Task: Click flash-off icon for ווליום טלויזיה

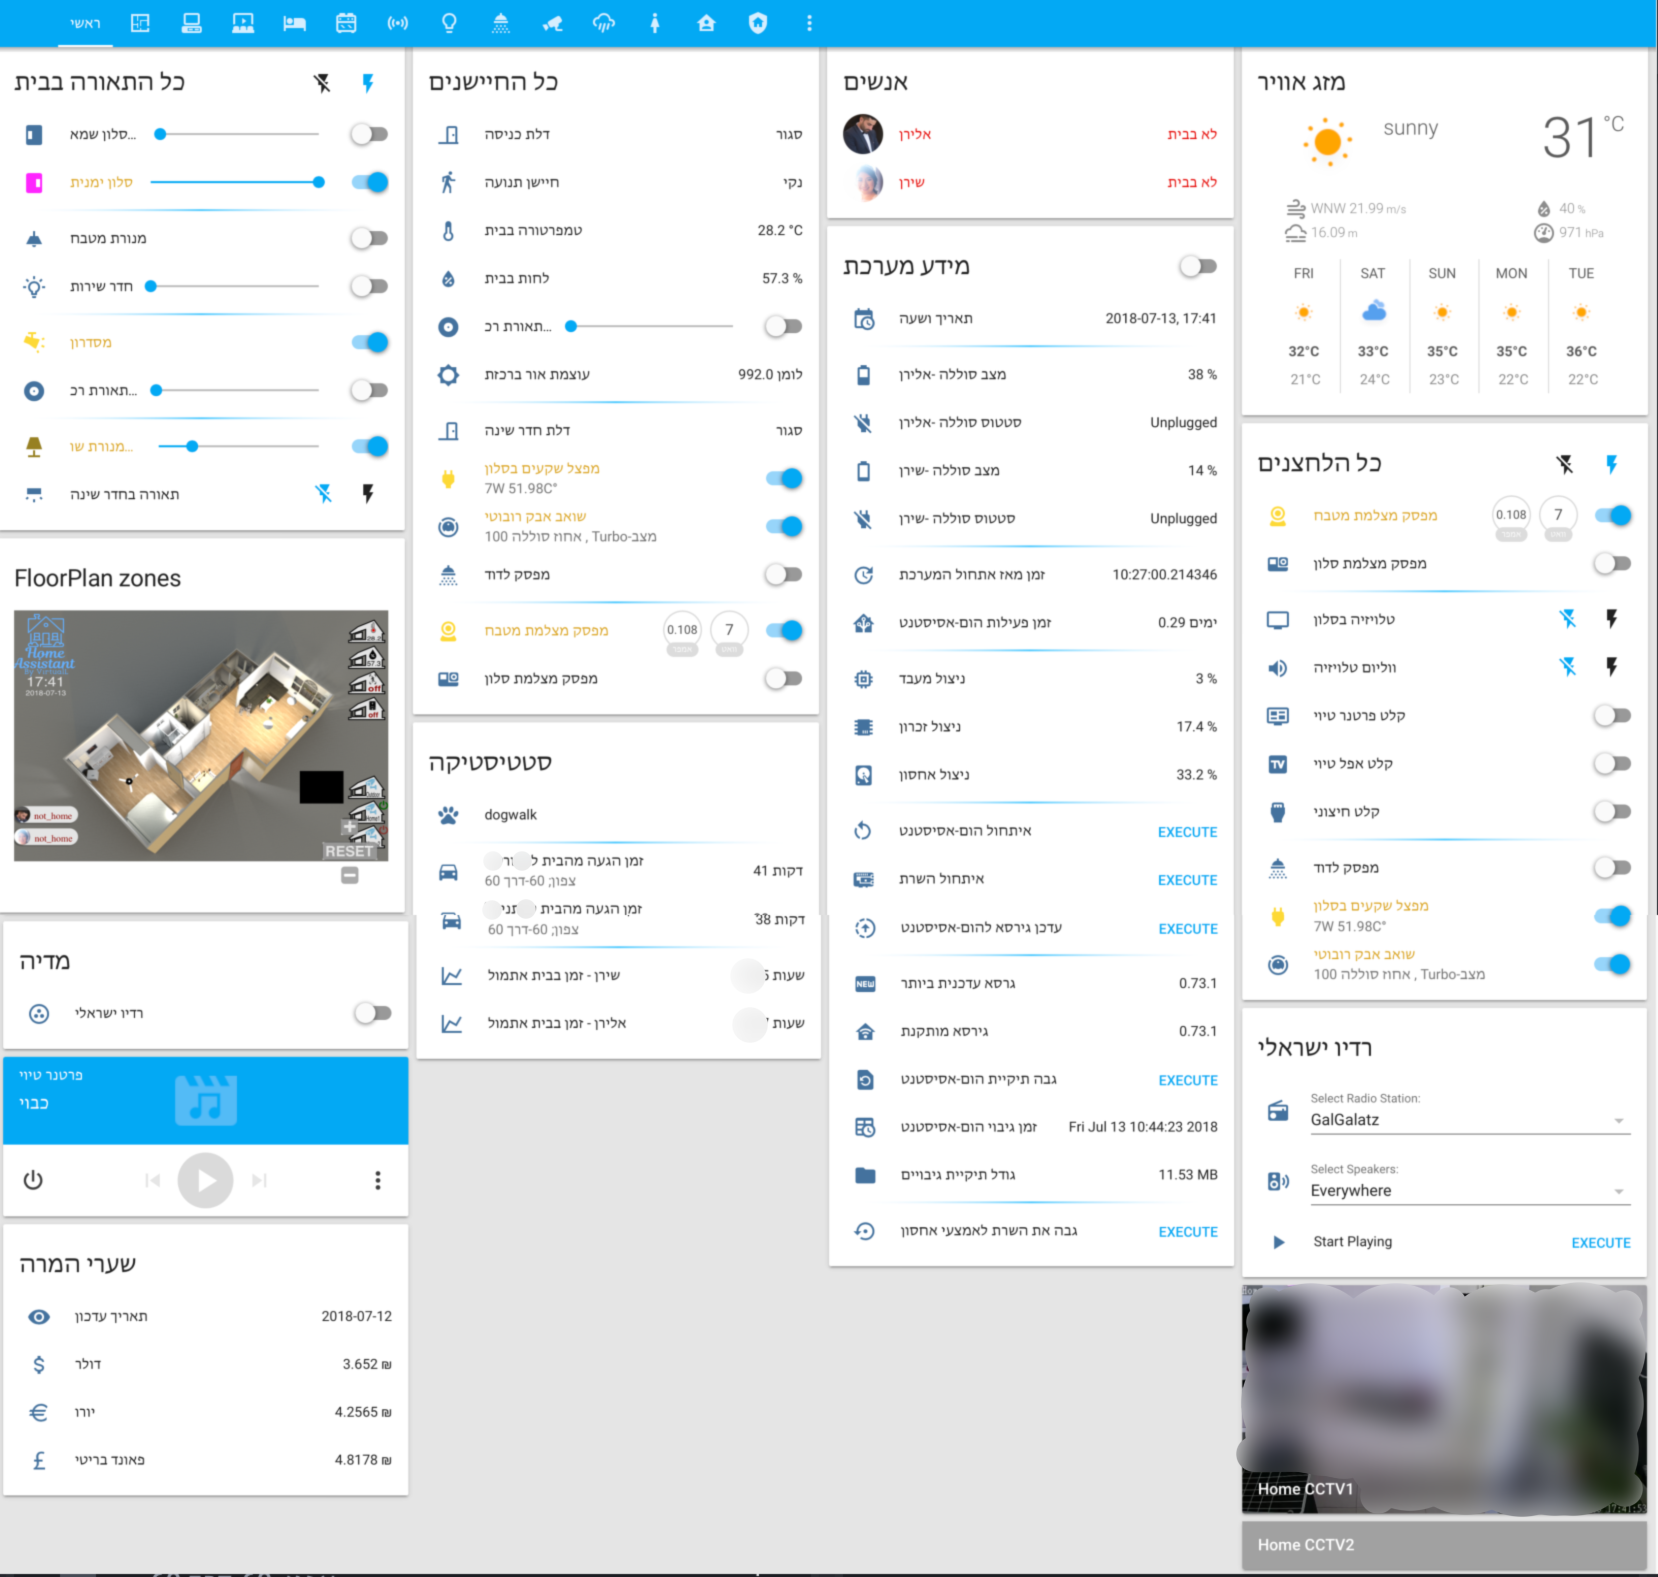Action: click(1567, 667)
